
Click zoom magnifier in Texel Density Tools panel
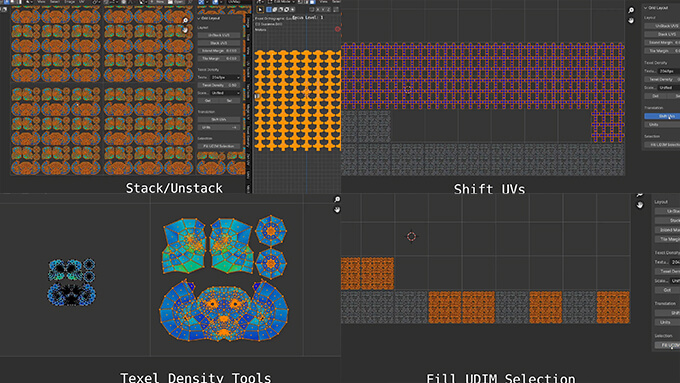coord(337,200)
